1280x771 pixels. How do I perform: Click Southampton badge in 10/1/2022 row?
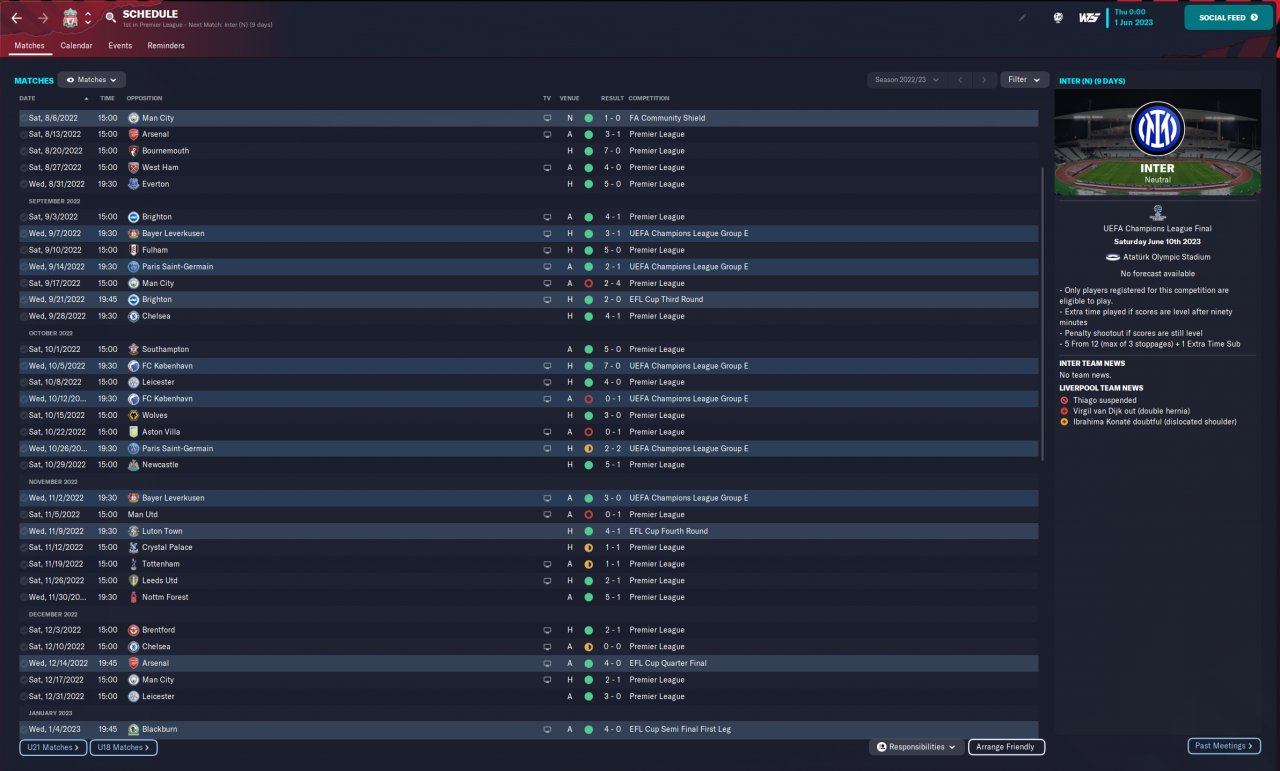point(133,349)
